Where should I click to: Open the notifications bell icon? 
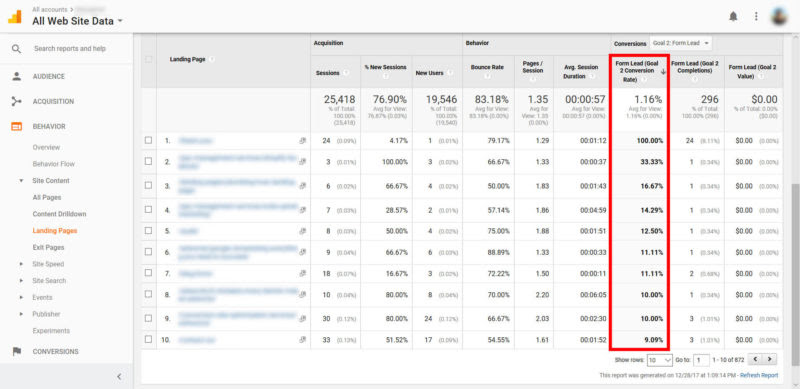click(x=733, y=16)
